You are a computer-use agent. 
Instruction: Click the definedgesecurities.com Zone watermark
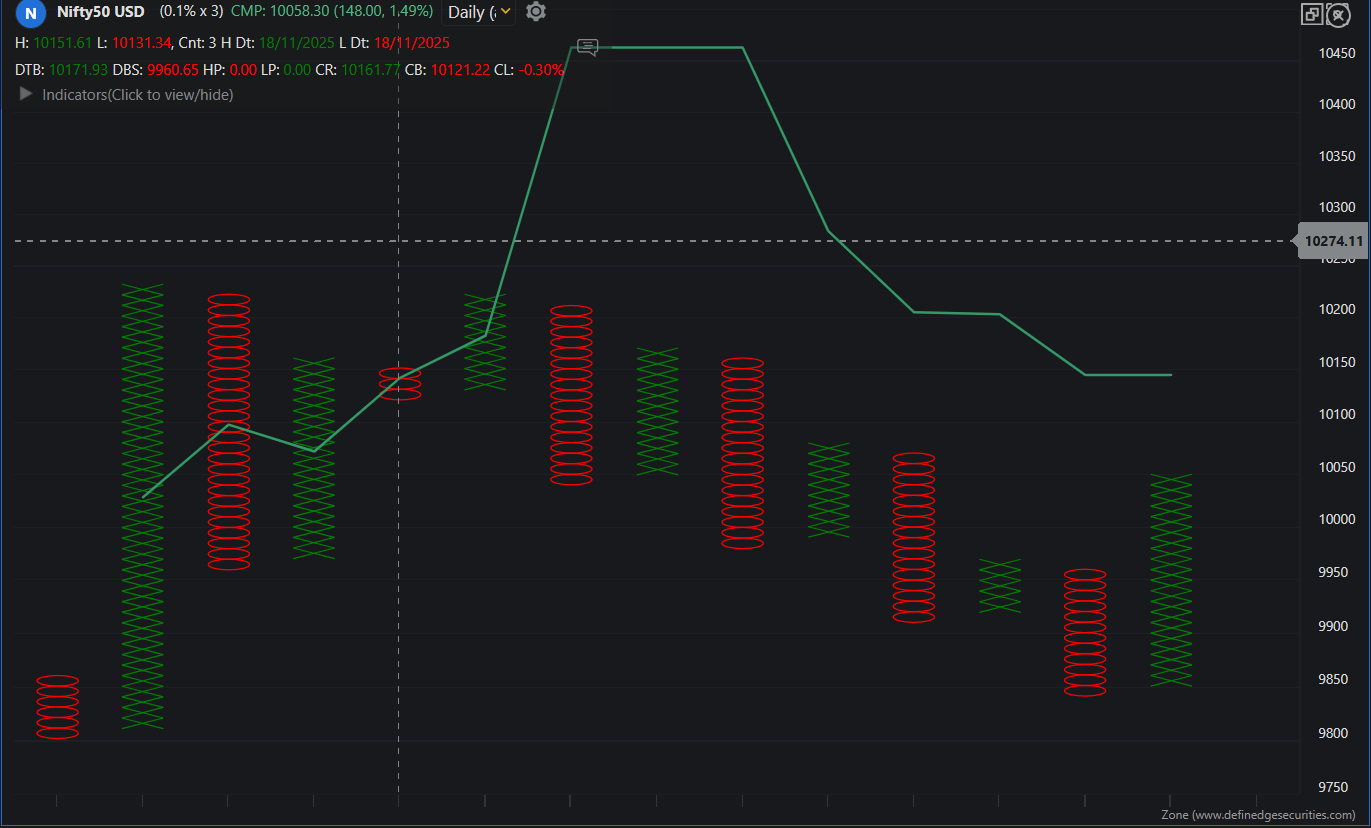tap(1257, 815)
